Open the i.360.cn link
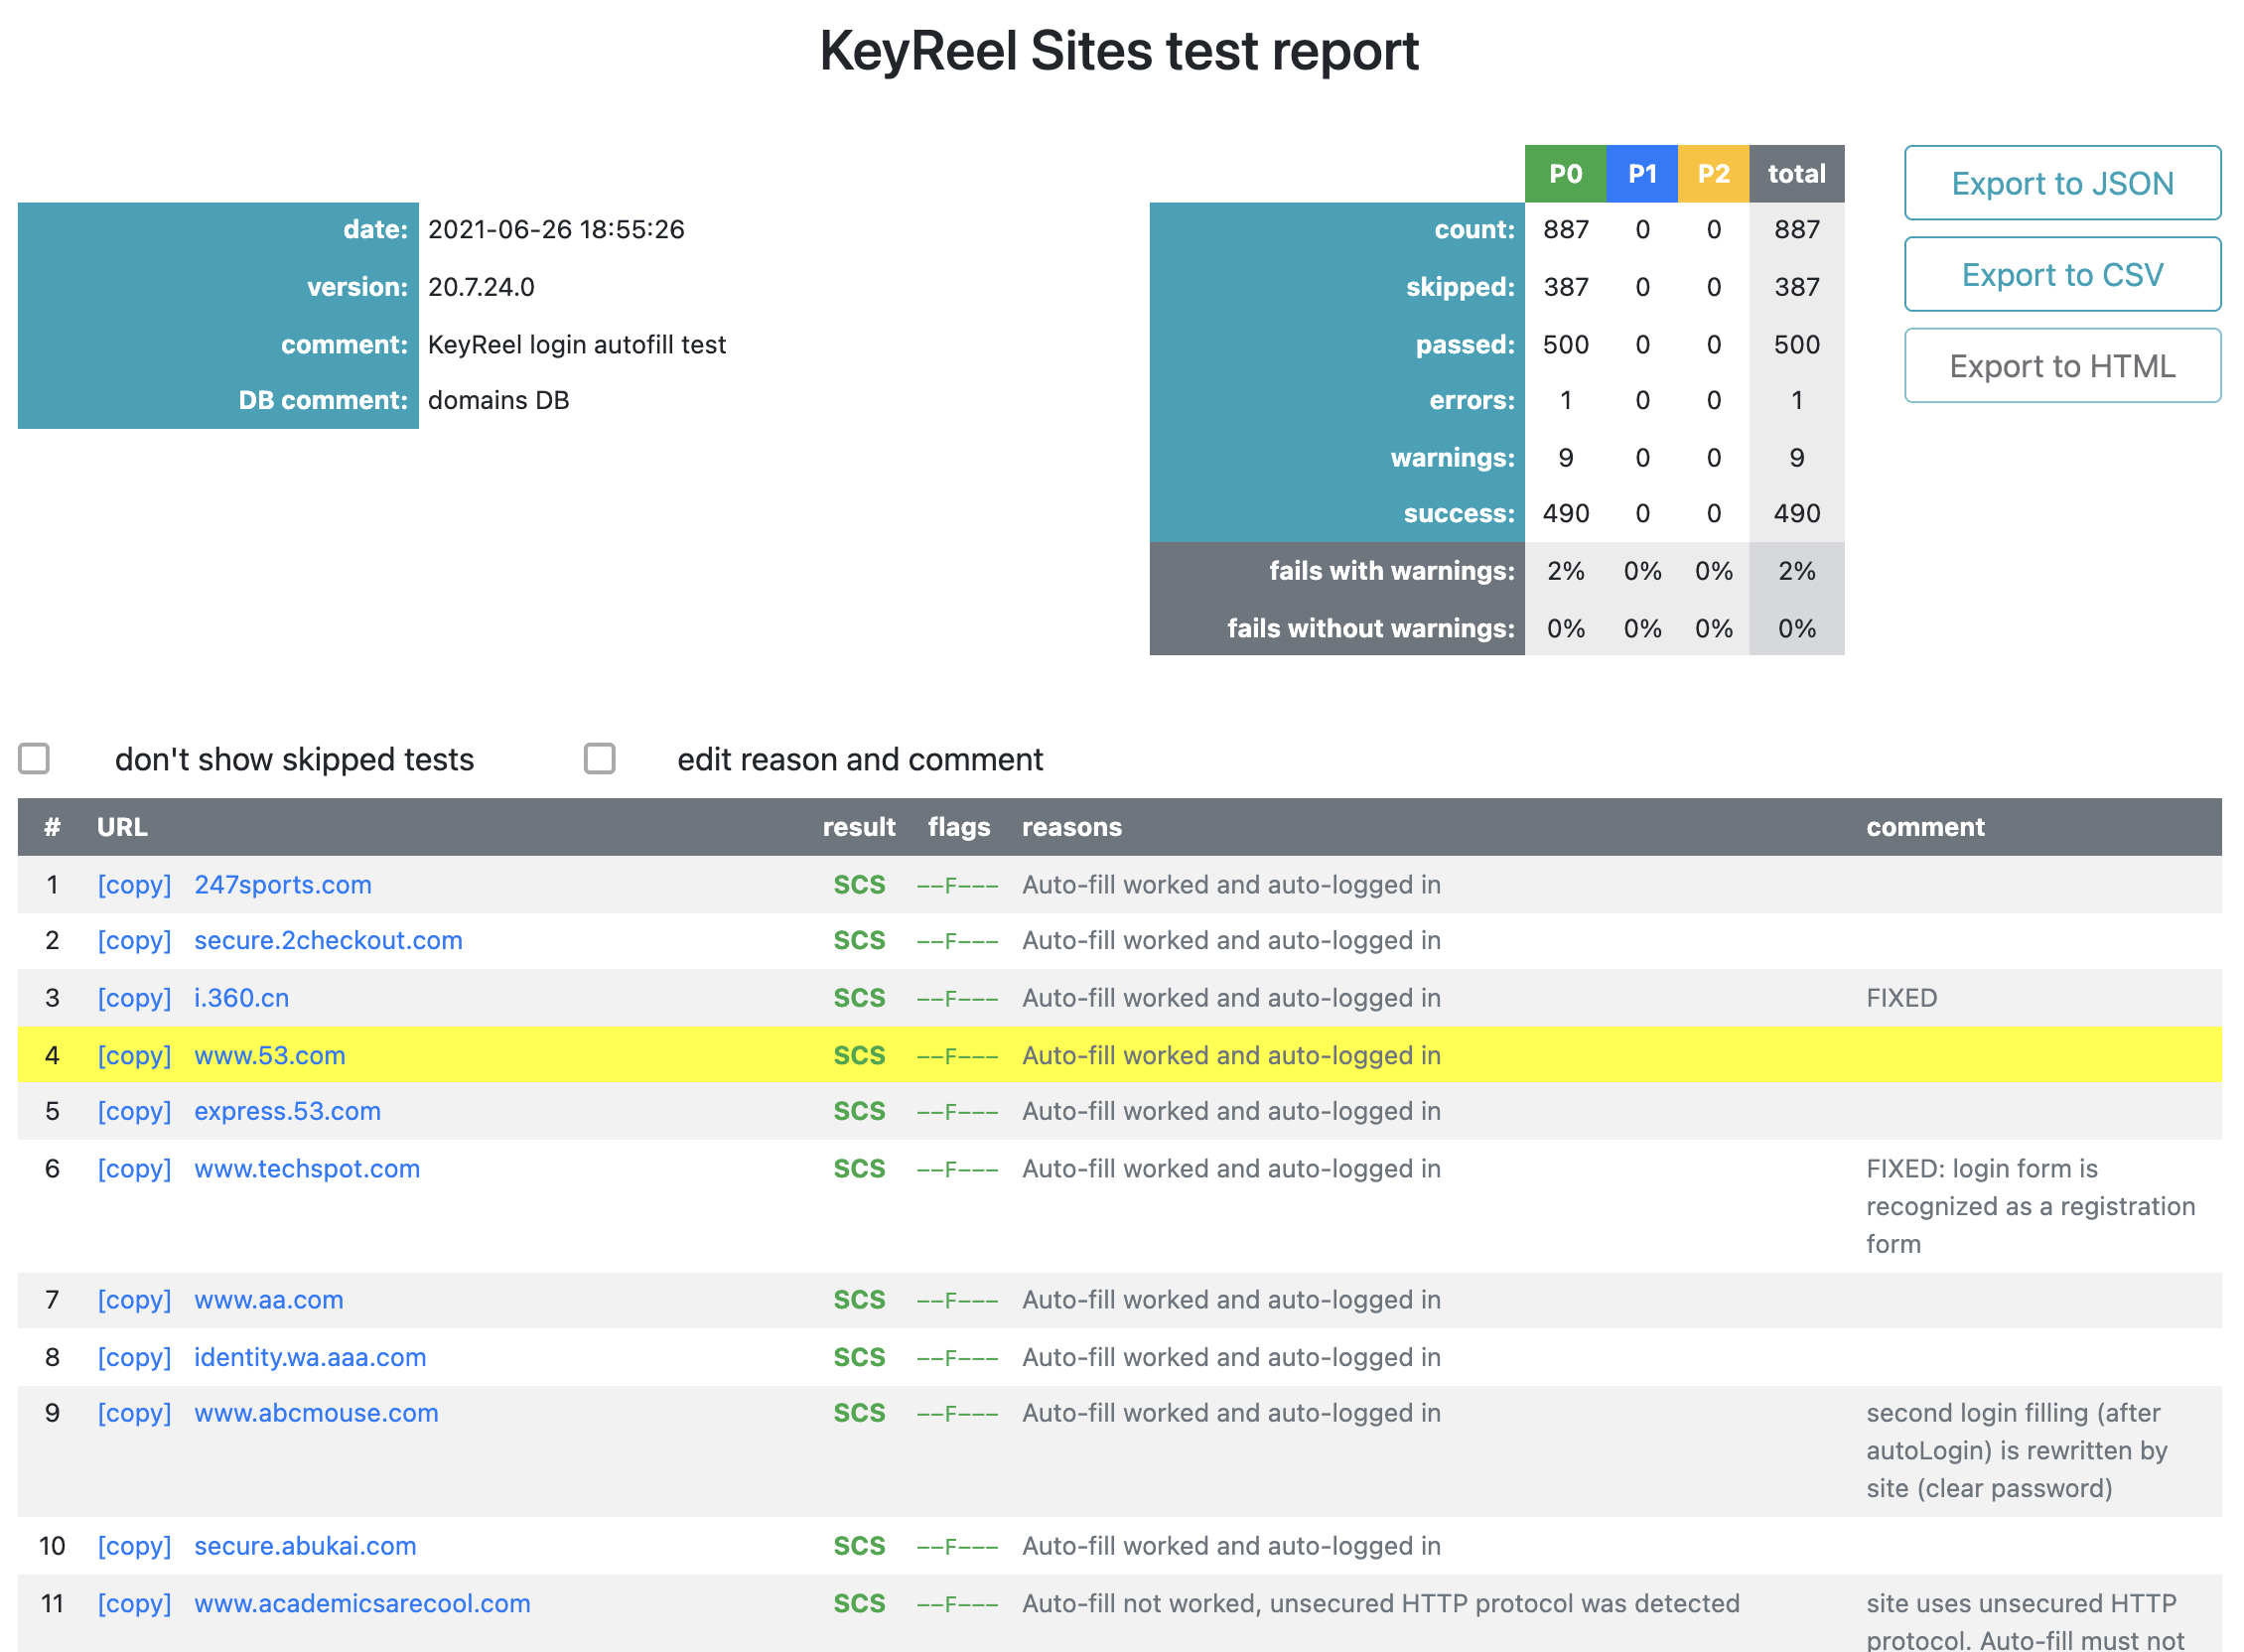The image size is (2244, 1652). (241, 998)
